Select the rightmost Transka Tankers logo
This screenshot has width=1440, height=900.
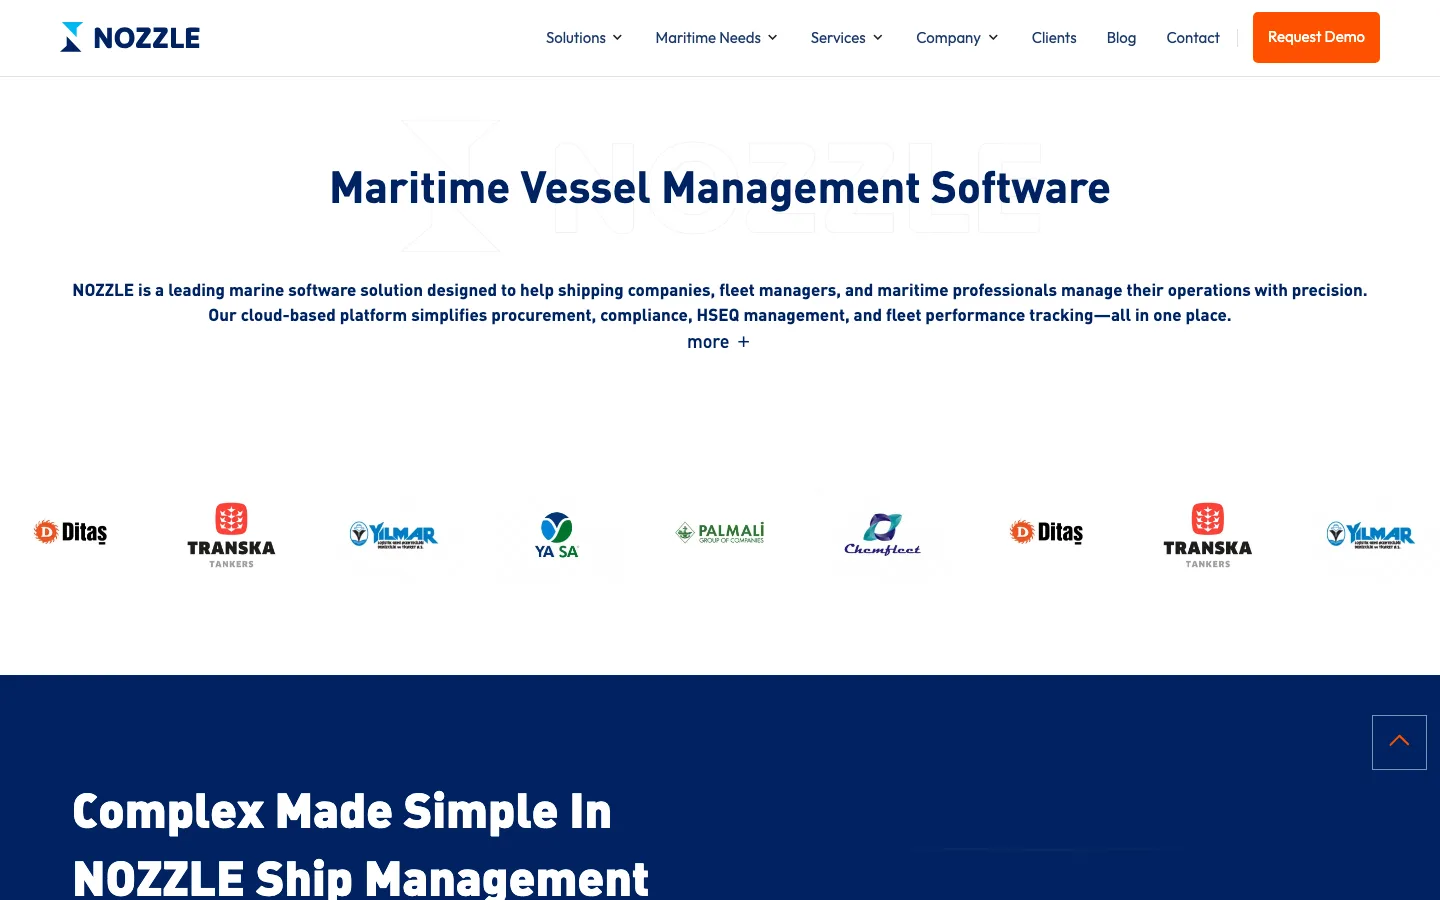(x=1208, y=535)
